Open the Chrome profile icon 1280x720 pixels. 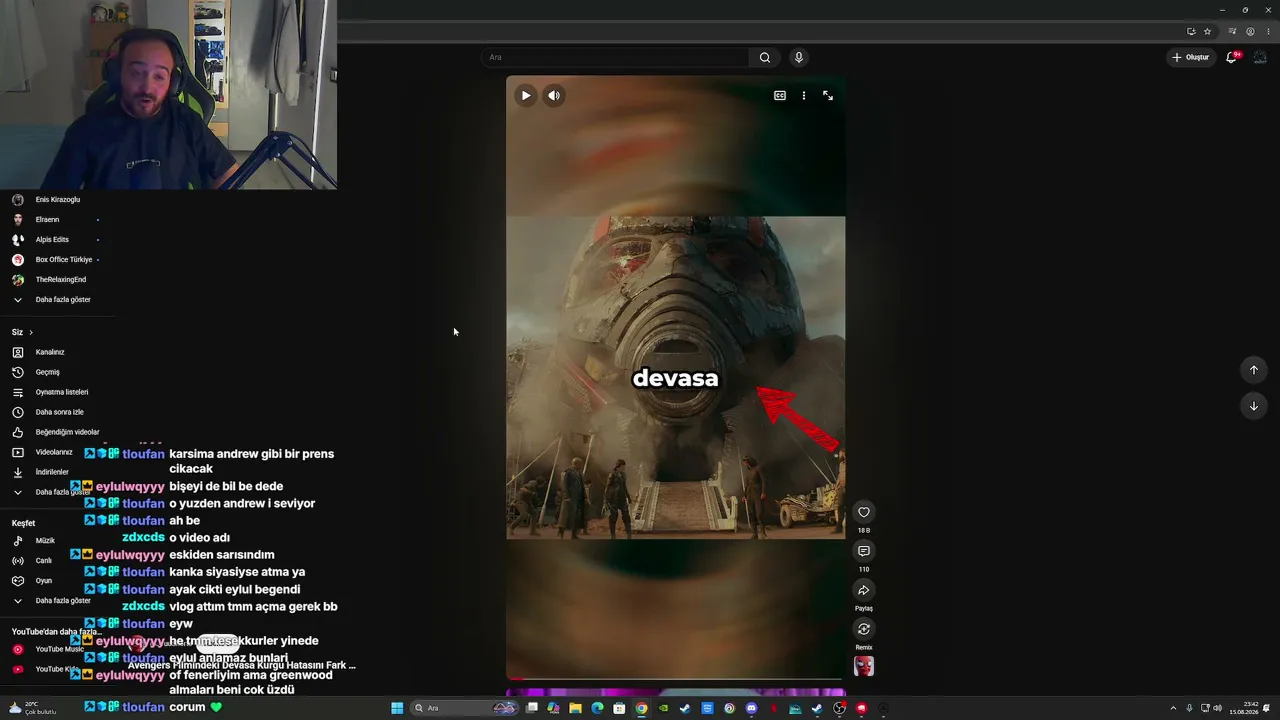(x=1250, y=31)
